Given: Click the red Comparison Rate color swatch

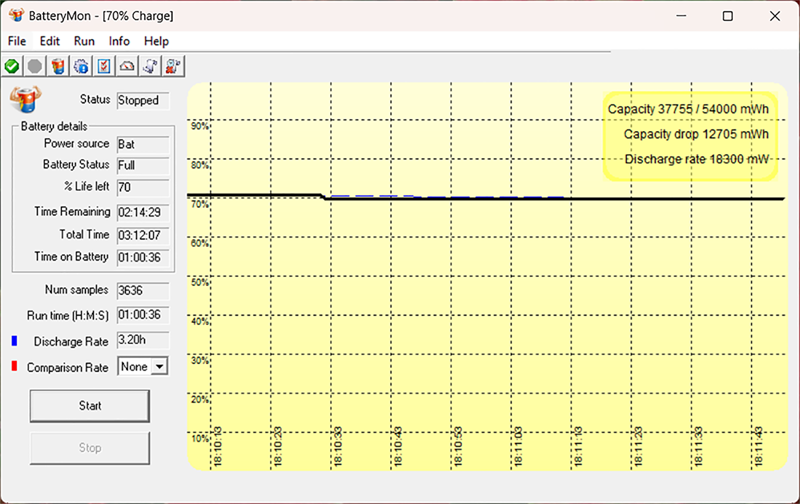Looking at the screenshot, I should pyautogui.click(x=14, y=366).
